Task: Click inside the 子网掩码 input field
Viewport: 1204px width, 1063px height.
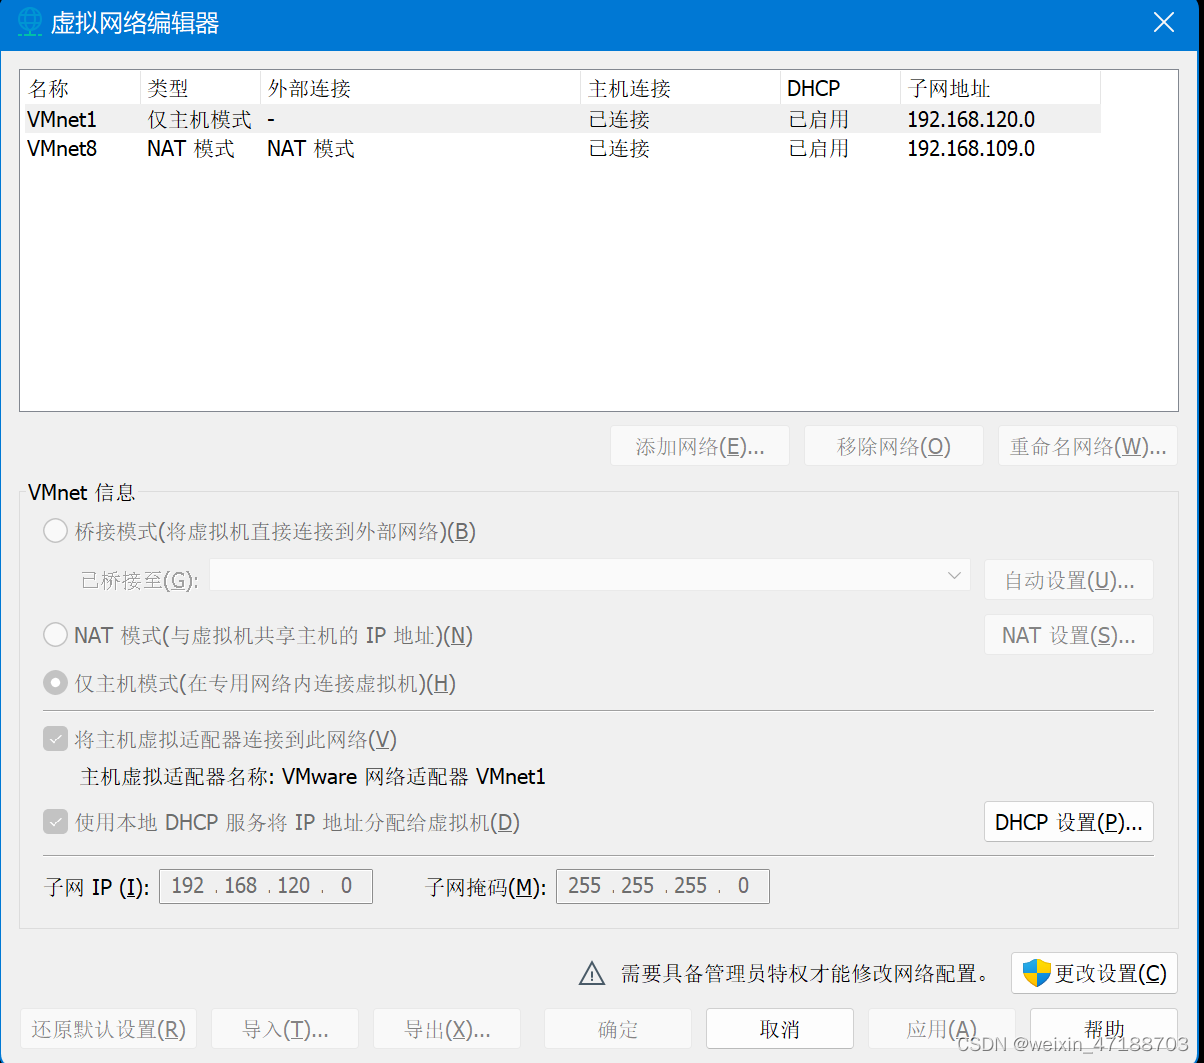Action: pos(662,886)
